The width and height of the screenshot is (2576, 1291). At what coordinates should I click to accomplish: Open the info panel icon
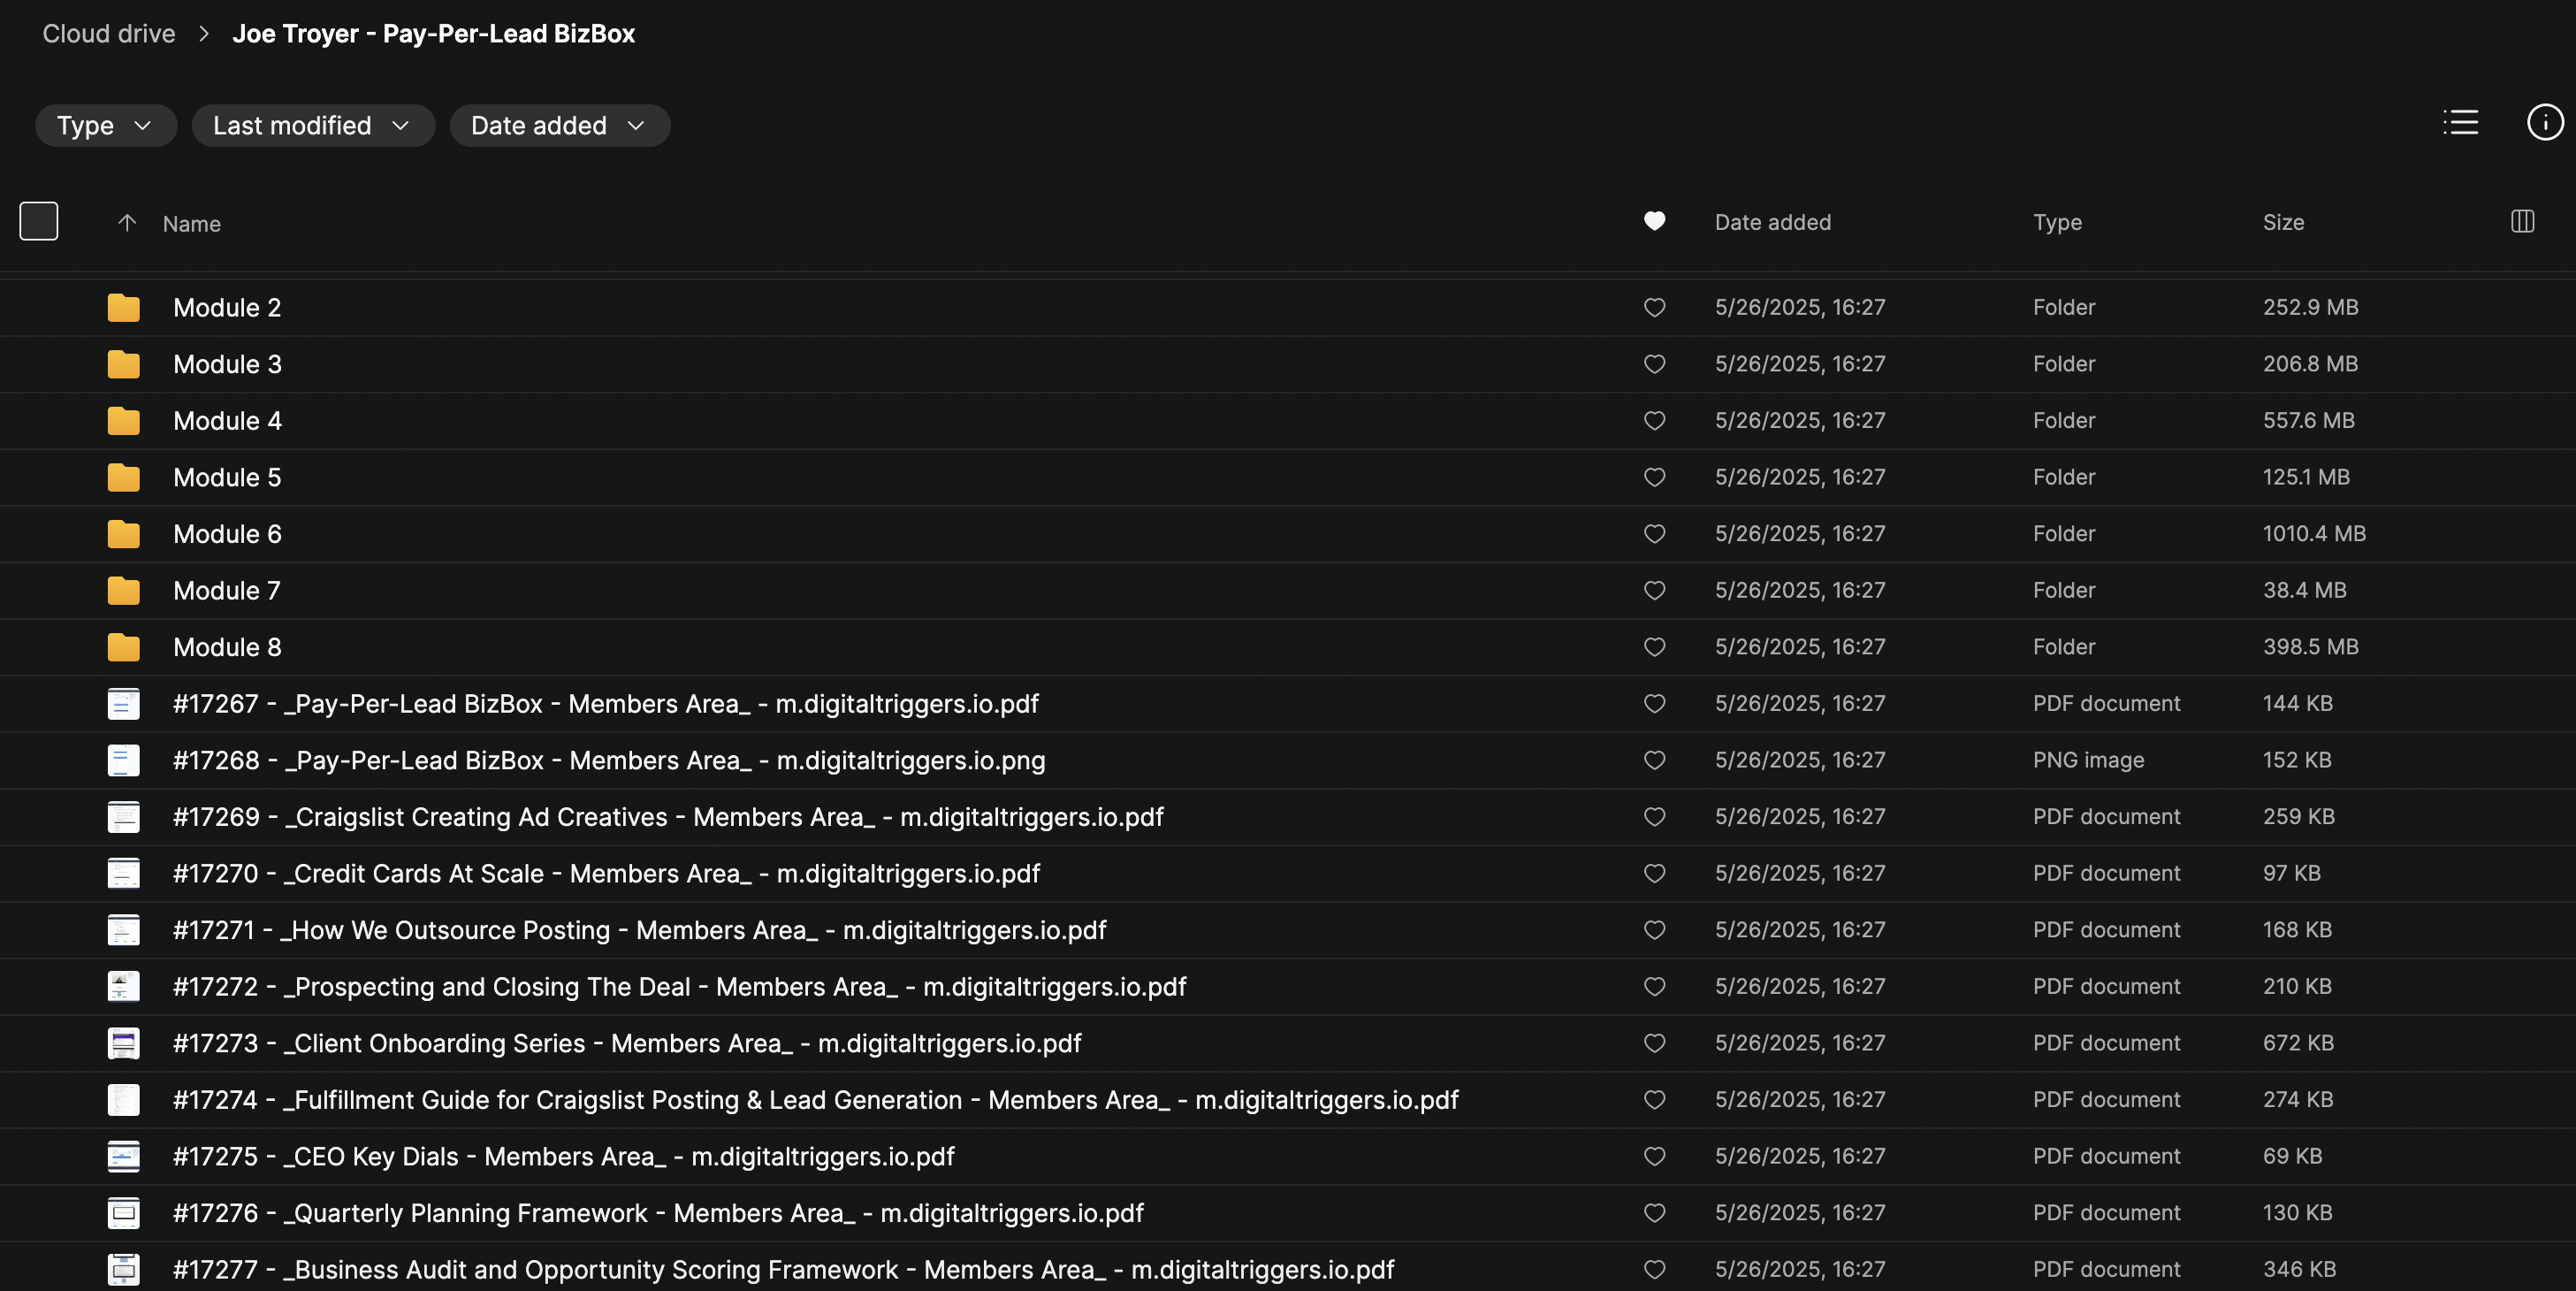pos(2544,122)
